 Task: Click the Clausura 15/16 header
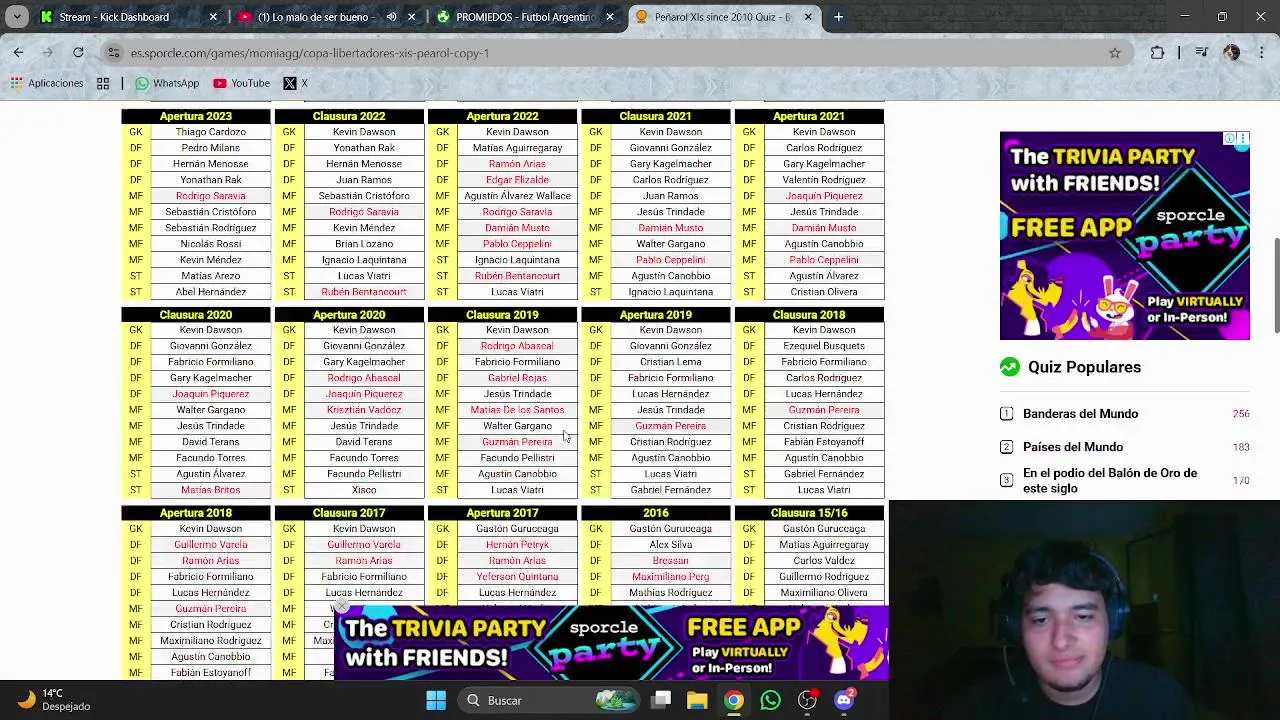809,513
